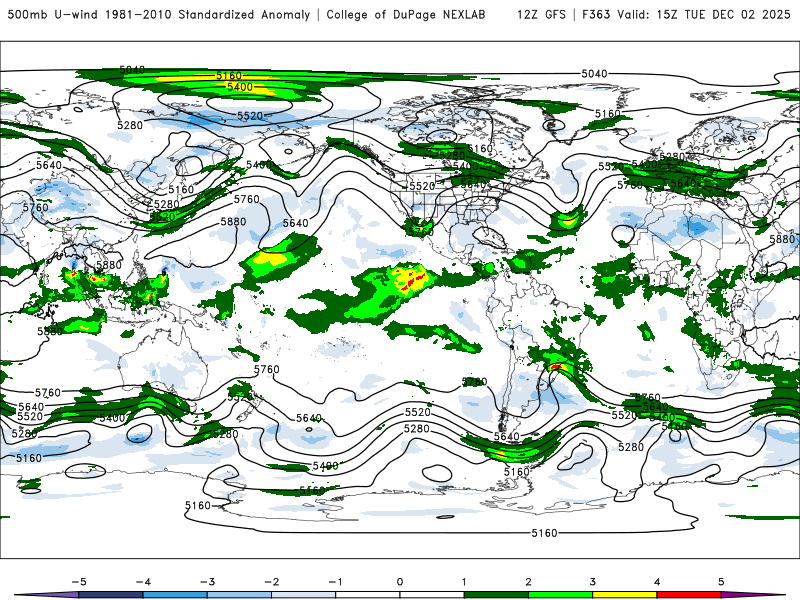Click the "2" colorbar label

[528, 582]
